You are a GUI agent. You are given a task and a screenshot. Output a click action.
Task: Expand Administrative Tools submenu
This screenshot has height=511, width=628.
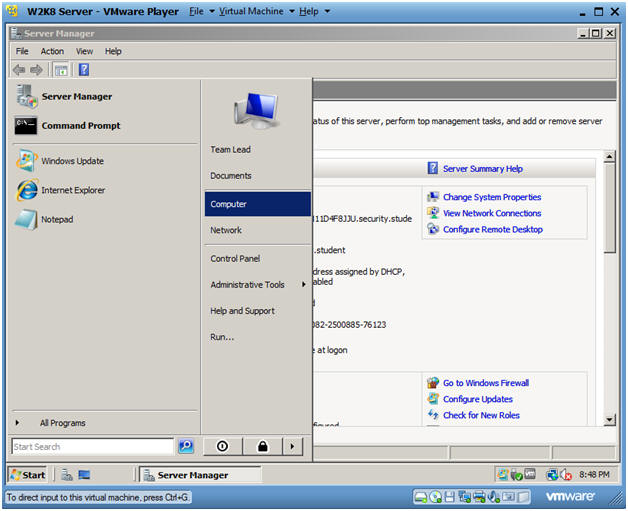pyautogui.click(x=258, y=284)
